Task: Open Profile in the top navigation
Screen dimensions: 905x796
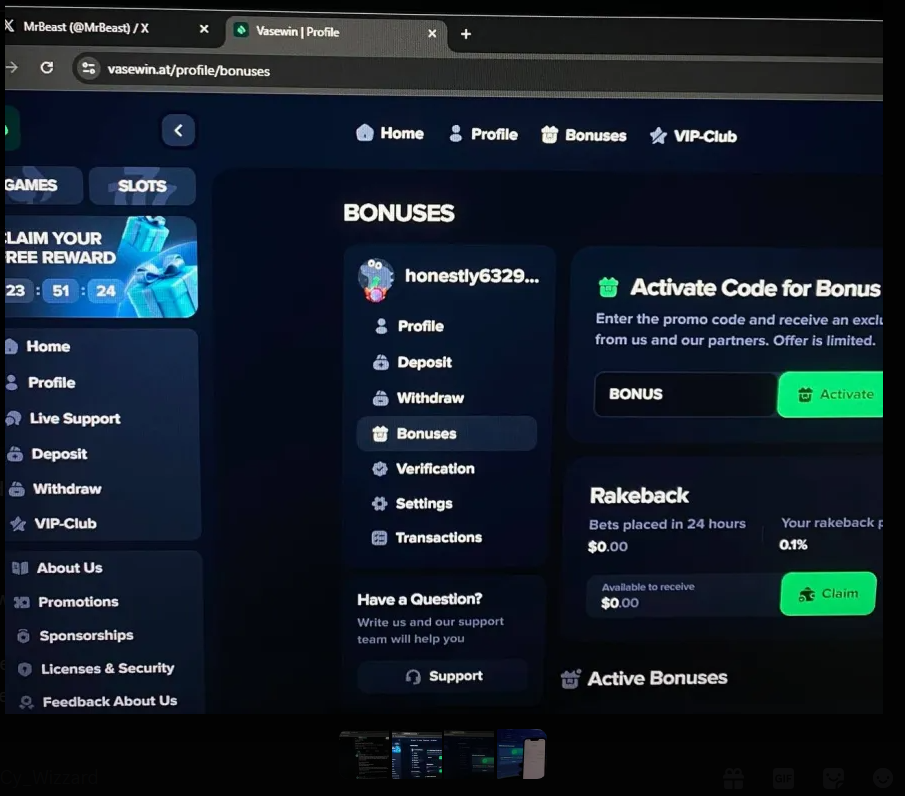Action: coord(483,134)
